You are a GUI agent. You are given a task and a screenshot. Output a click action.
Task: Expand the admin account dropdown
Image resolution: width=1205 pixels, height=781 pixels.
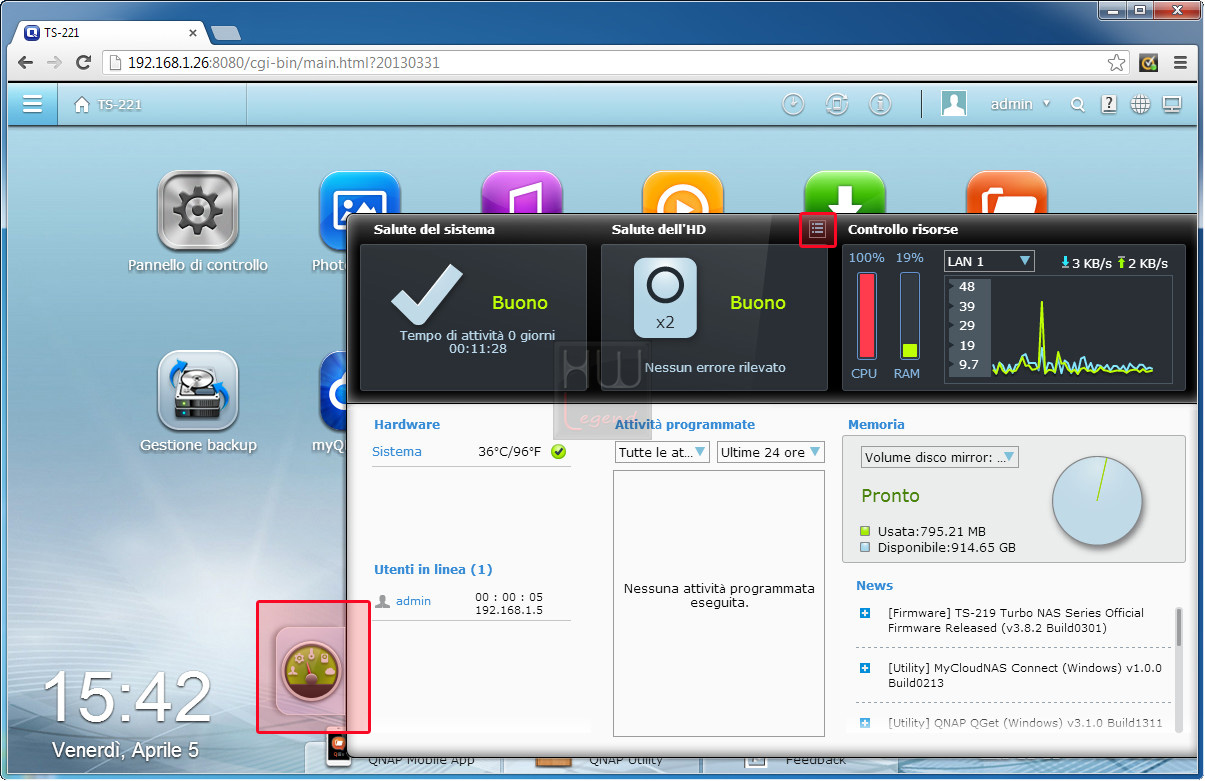pos(1020,104)
